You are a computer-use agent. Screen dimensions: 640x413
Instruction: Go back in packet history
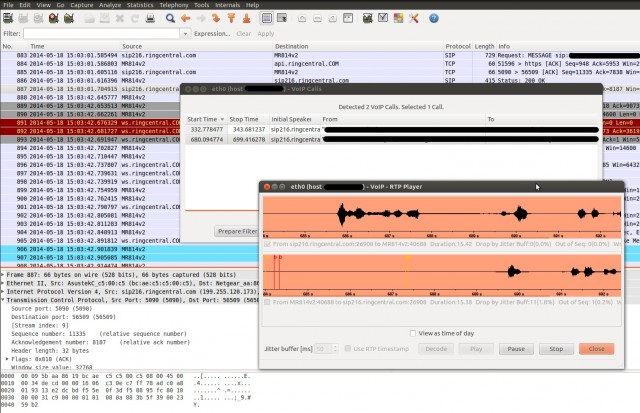coord(186,18)
